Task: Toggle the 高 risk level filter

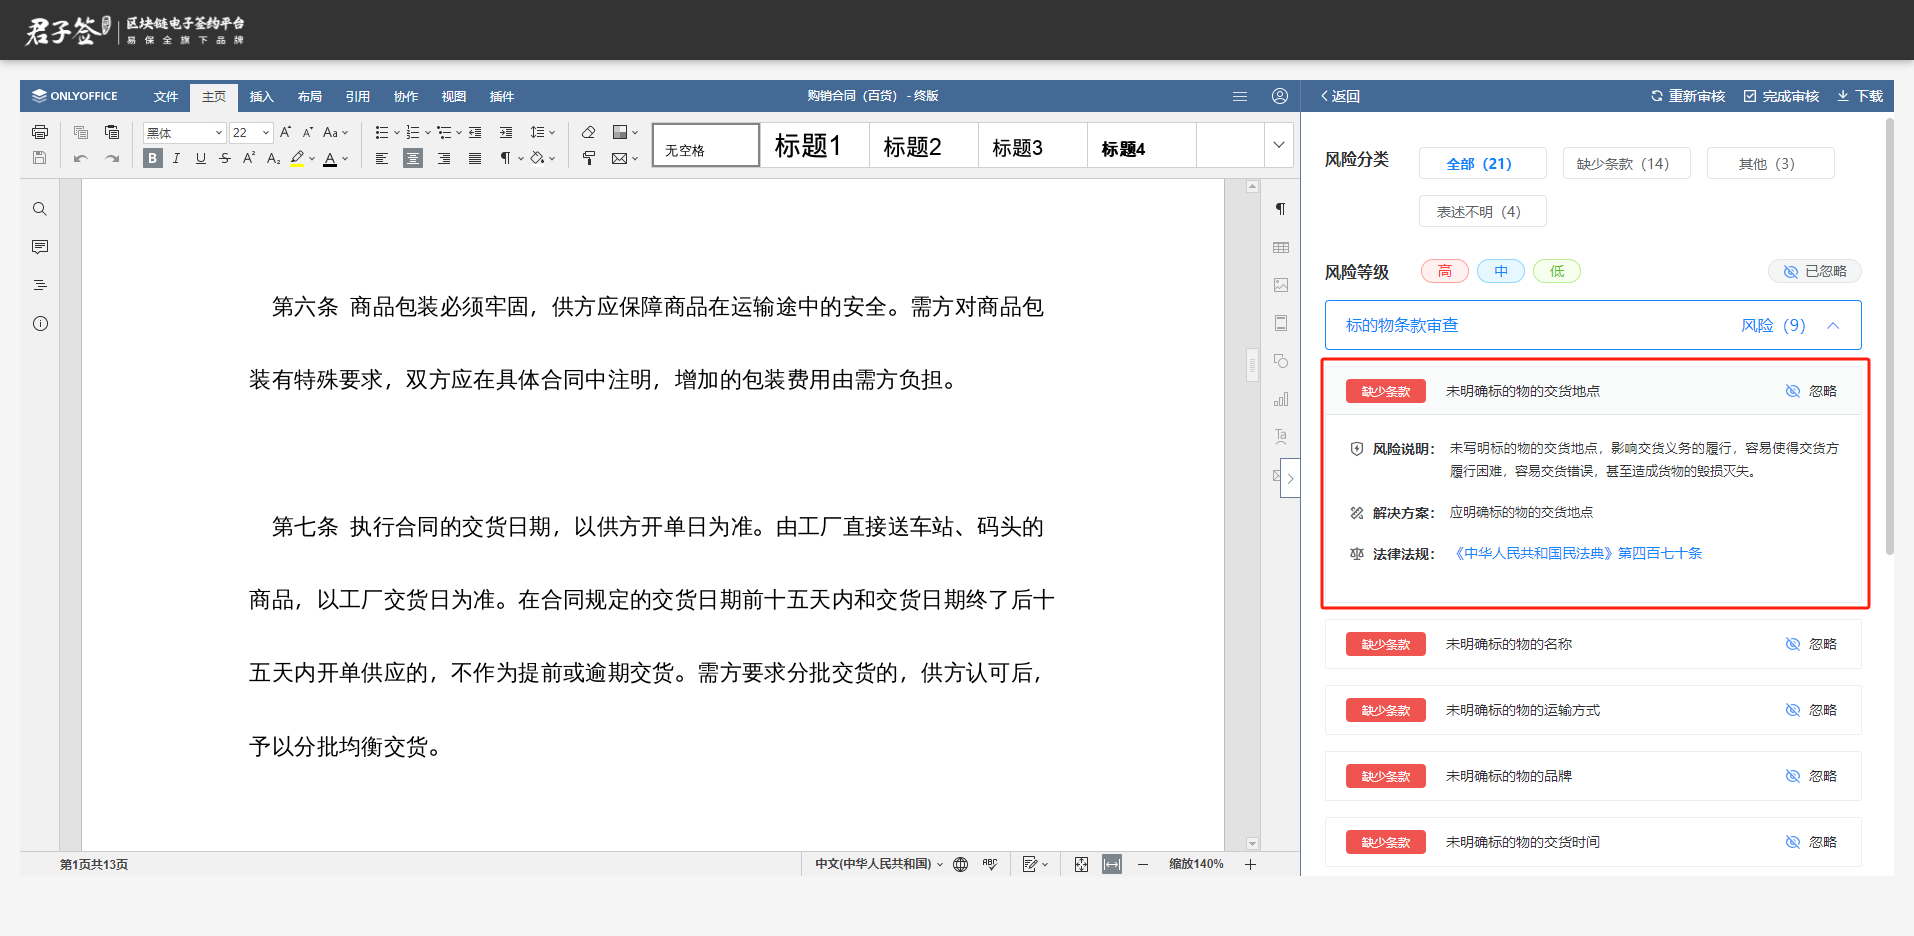Action: coord(1444,271)
